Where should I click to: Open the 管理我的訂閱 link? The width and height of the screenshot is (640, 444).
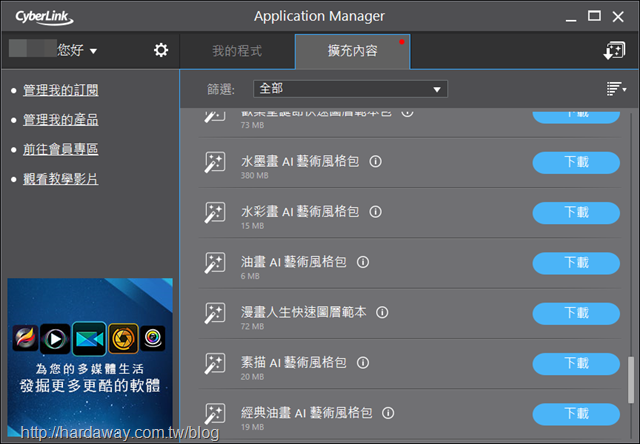pos(60,90)
